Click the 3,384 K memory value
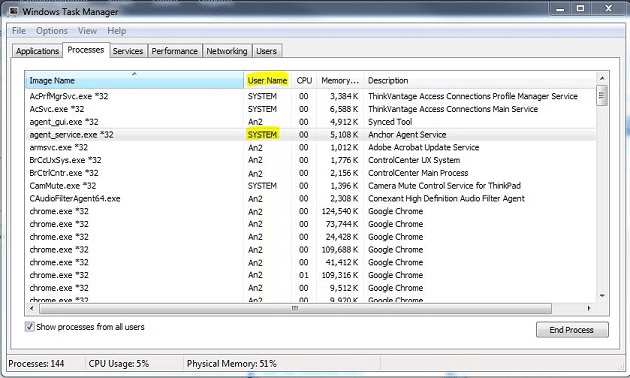Image resolution: width=630 pixels, height=378 pixels. pos(344,96)
